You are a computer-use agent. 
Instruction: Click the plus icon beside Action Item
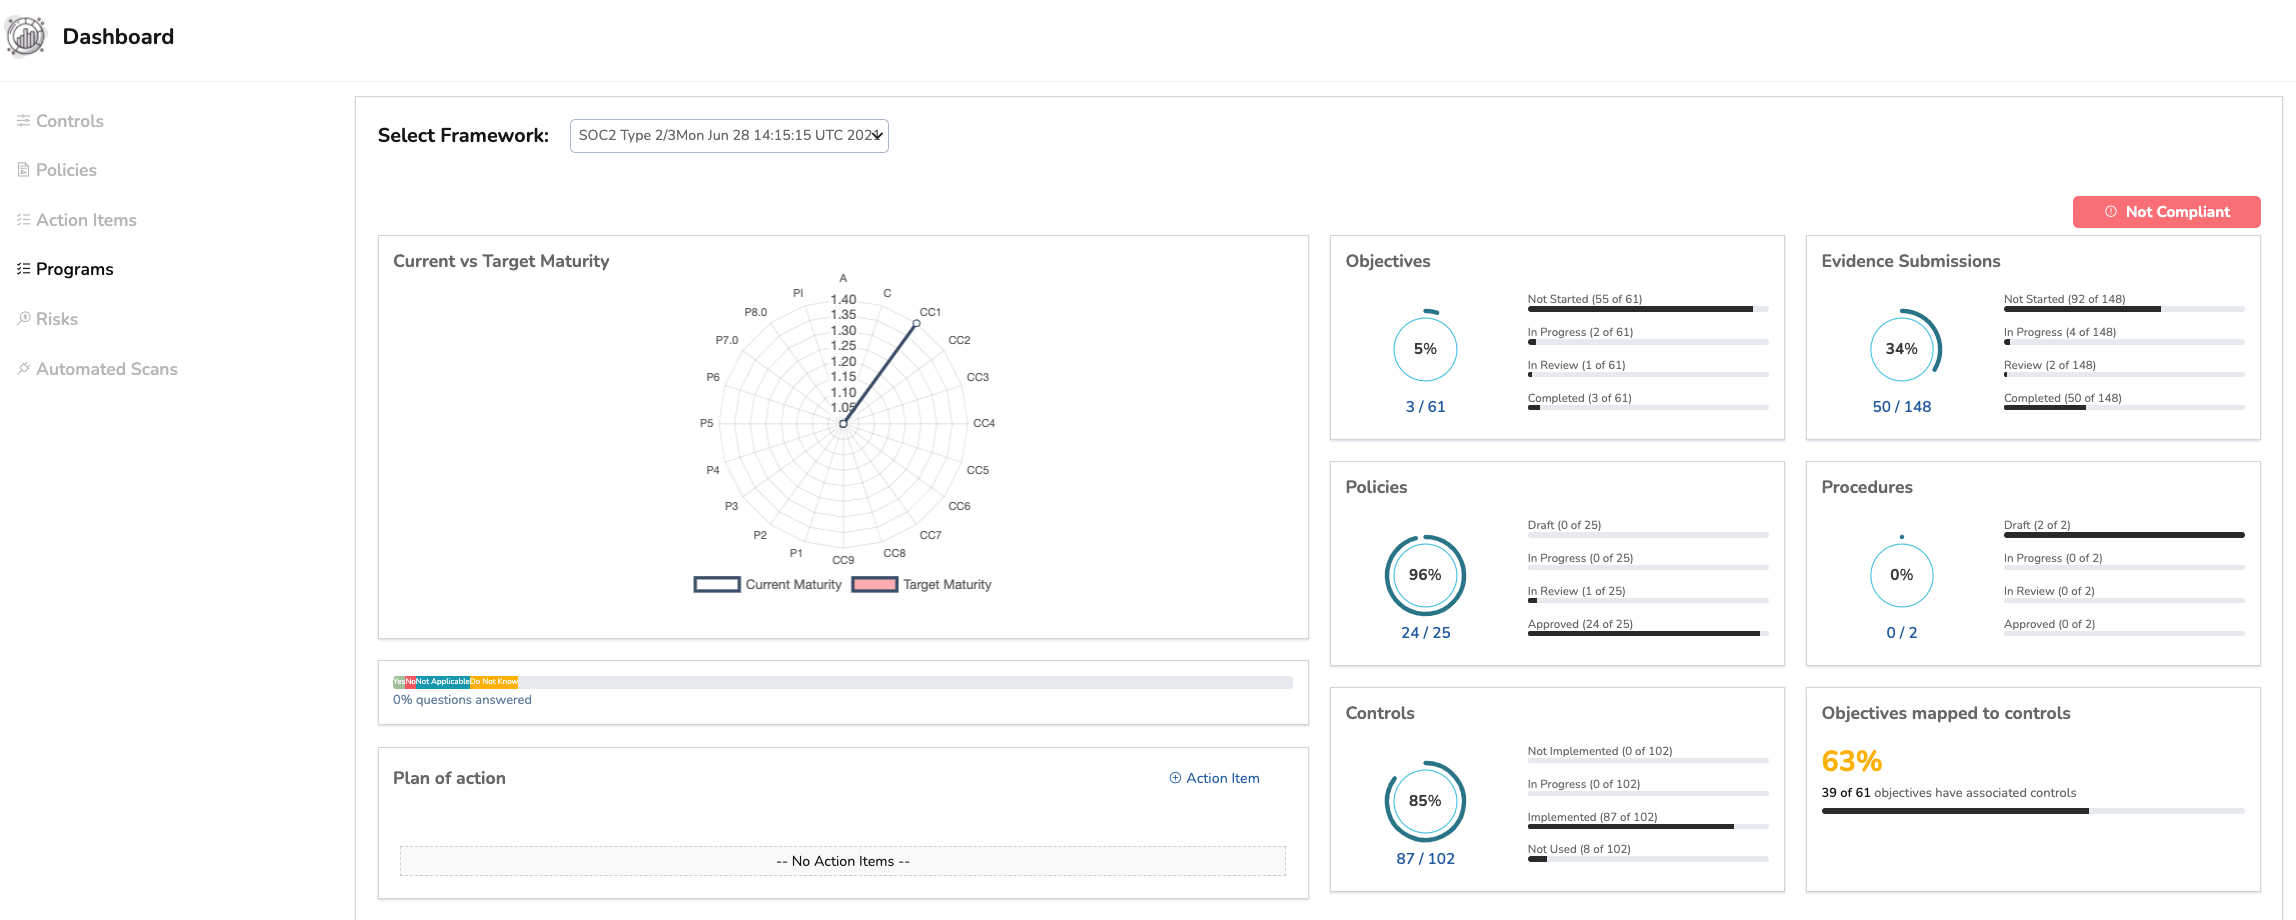(x=1175, y=778)
